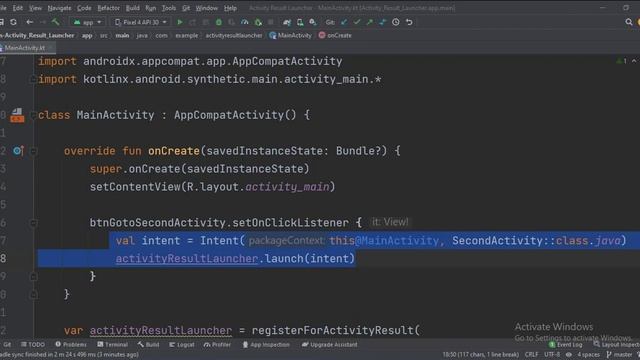Click the Attach Debugger to Android Process icon
The width and height of the screenshot is (640, 360).
point(258,22)
